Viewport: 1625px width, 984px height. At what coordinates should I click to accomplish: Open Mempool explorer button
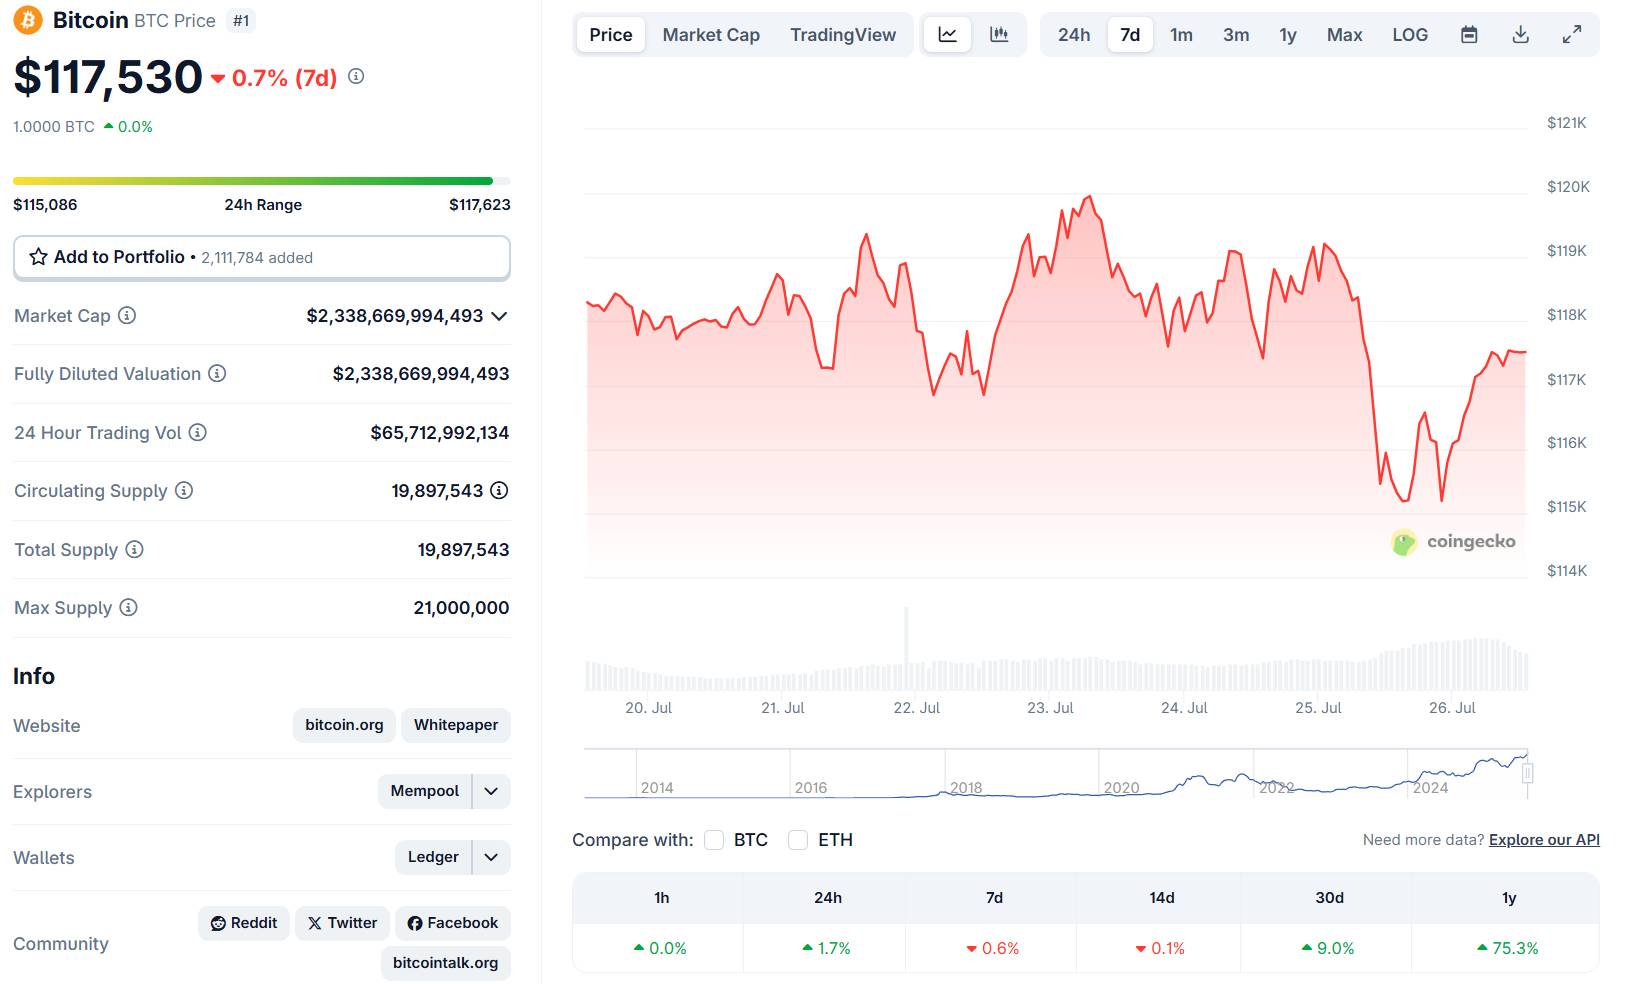[x=425, y=791]
